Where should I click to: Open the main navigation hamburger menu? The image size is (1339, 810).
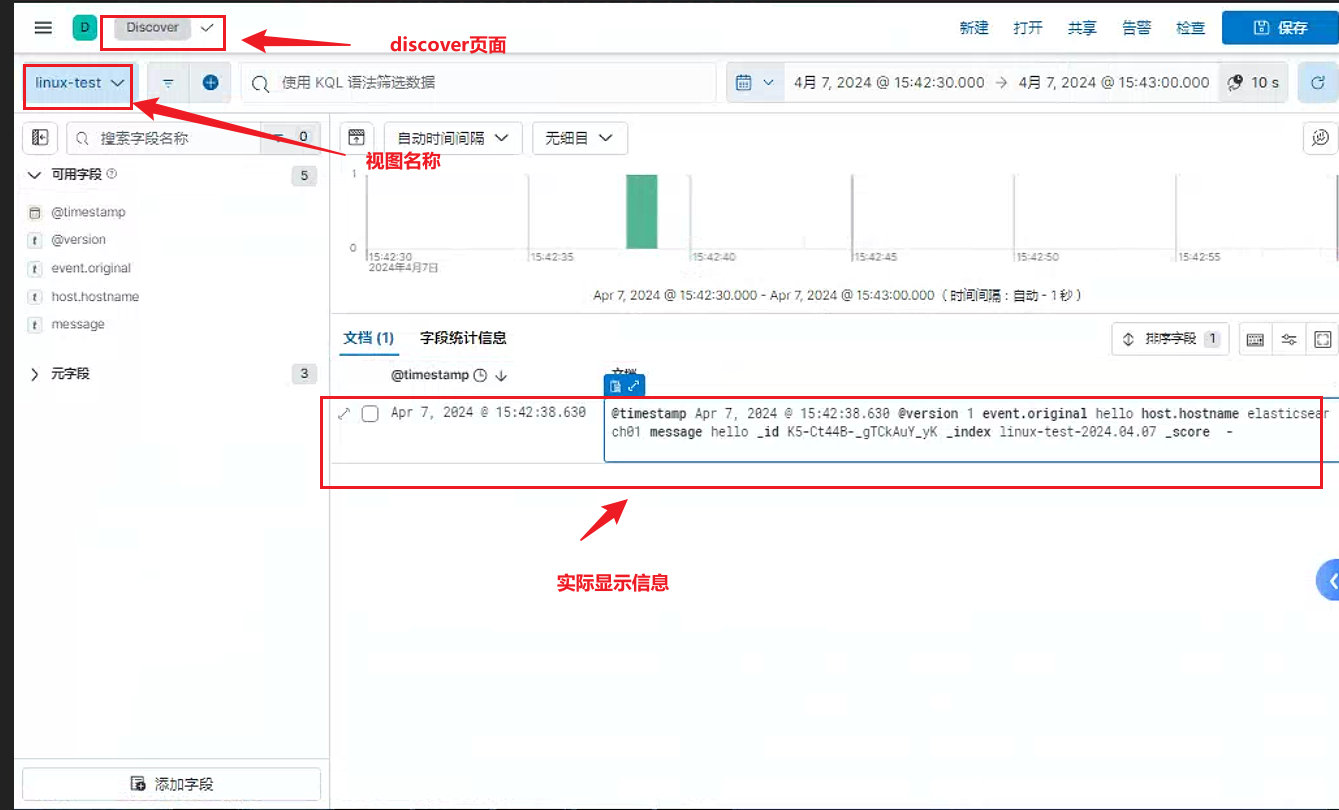[43, 28]
